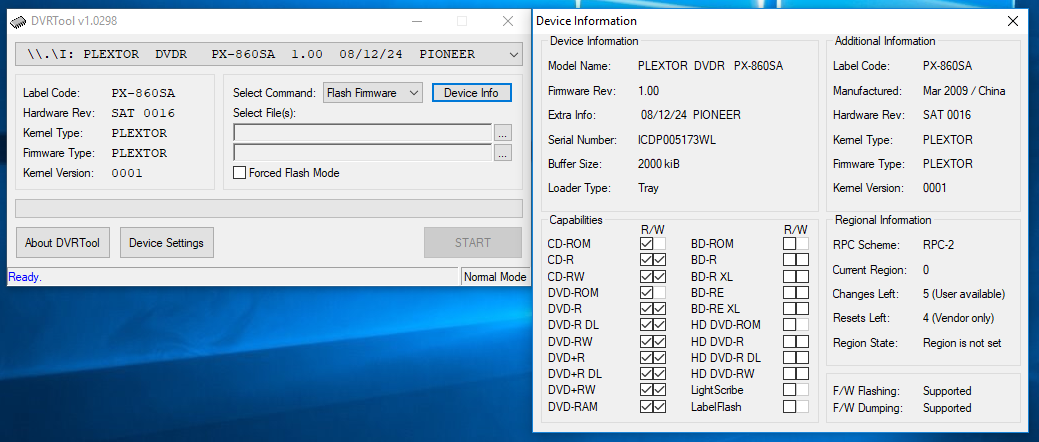Toggle the BD-ROM read checkbox
This screenshot has width=1039, height=442.
point(789,244)
